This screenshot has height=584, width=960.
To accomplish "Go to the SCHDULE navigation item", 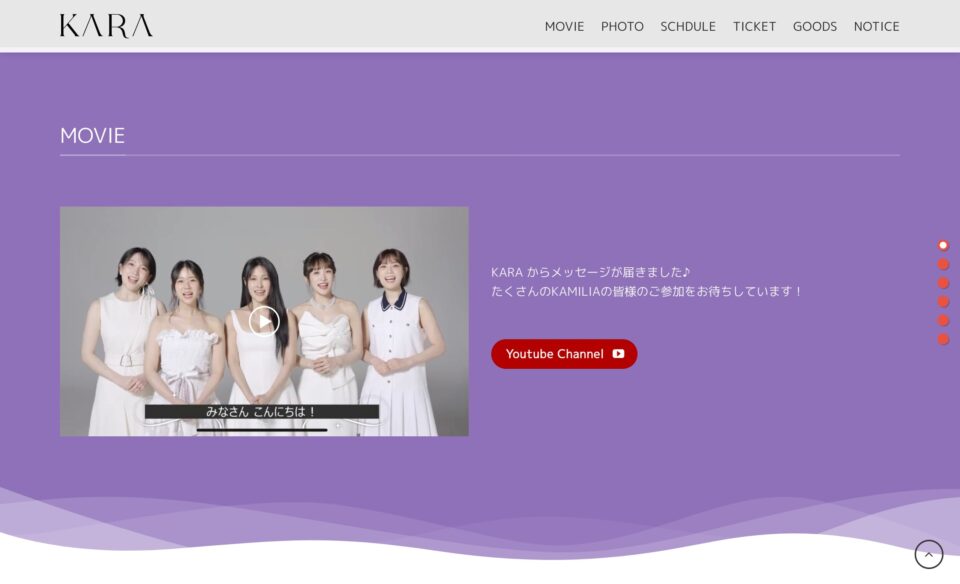I will point(688,26).
